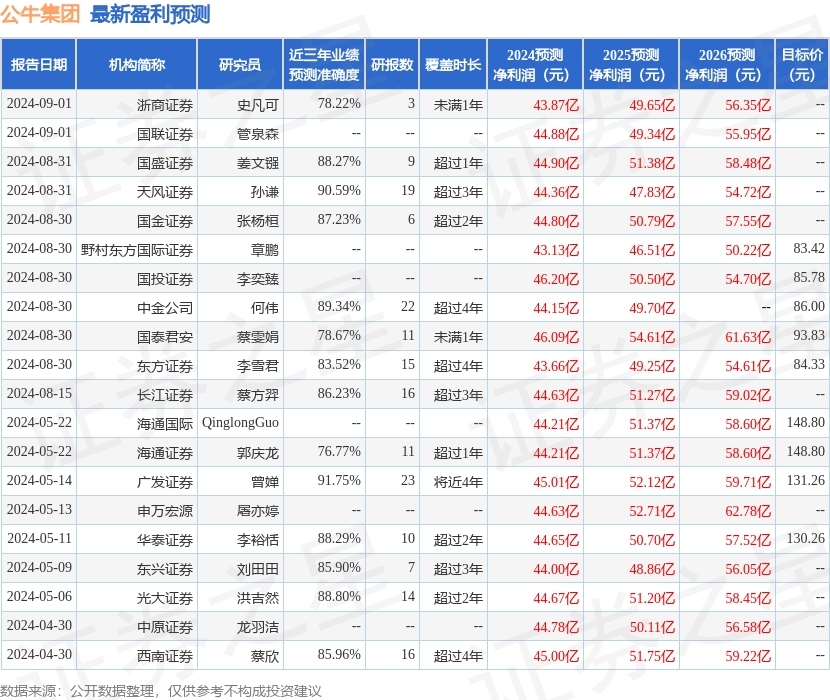This screenshot has width=830, height=700.
Task: Click the 公牛集团 title text
Action: (40, 14)
